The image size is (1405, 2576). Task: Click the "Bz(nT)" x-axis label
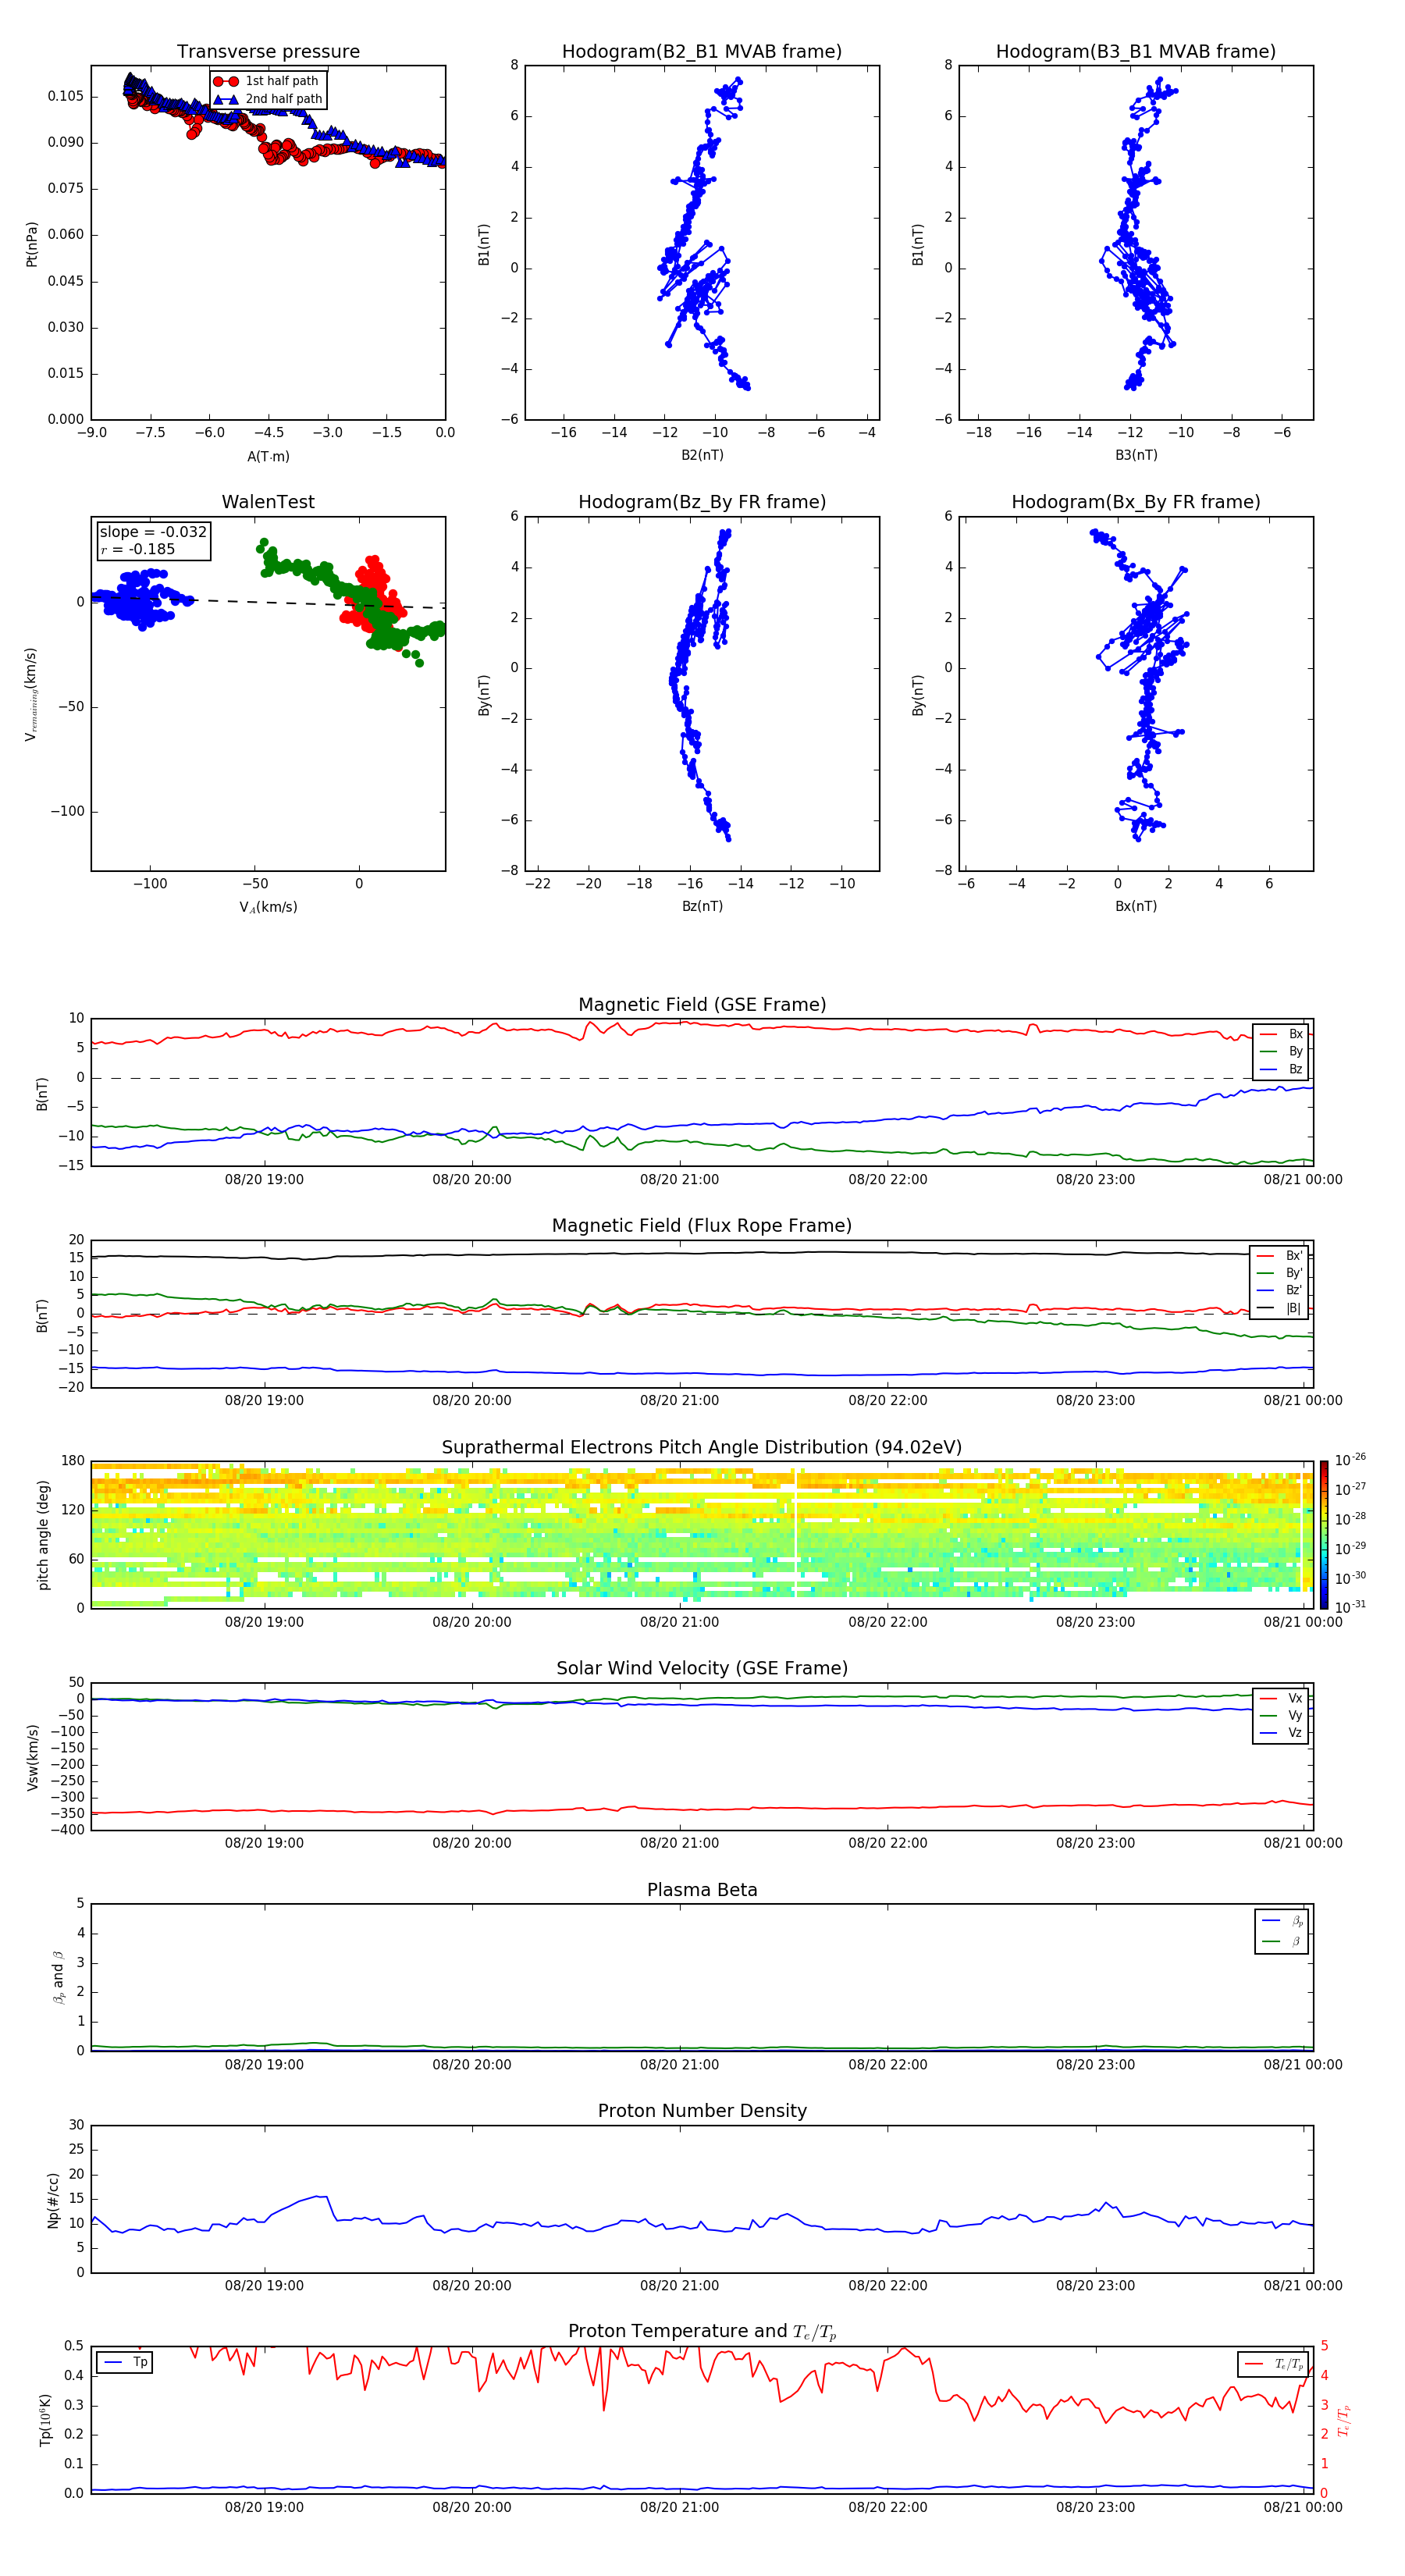pos(702,906)
